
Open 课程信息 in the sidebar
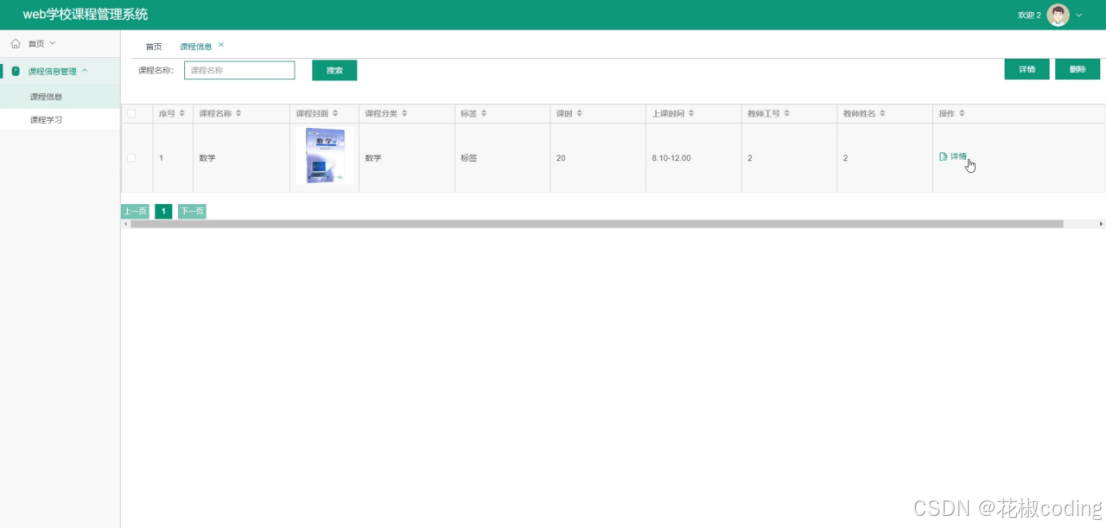[60, 97]
